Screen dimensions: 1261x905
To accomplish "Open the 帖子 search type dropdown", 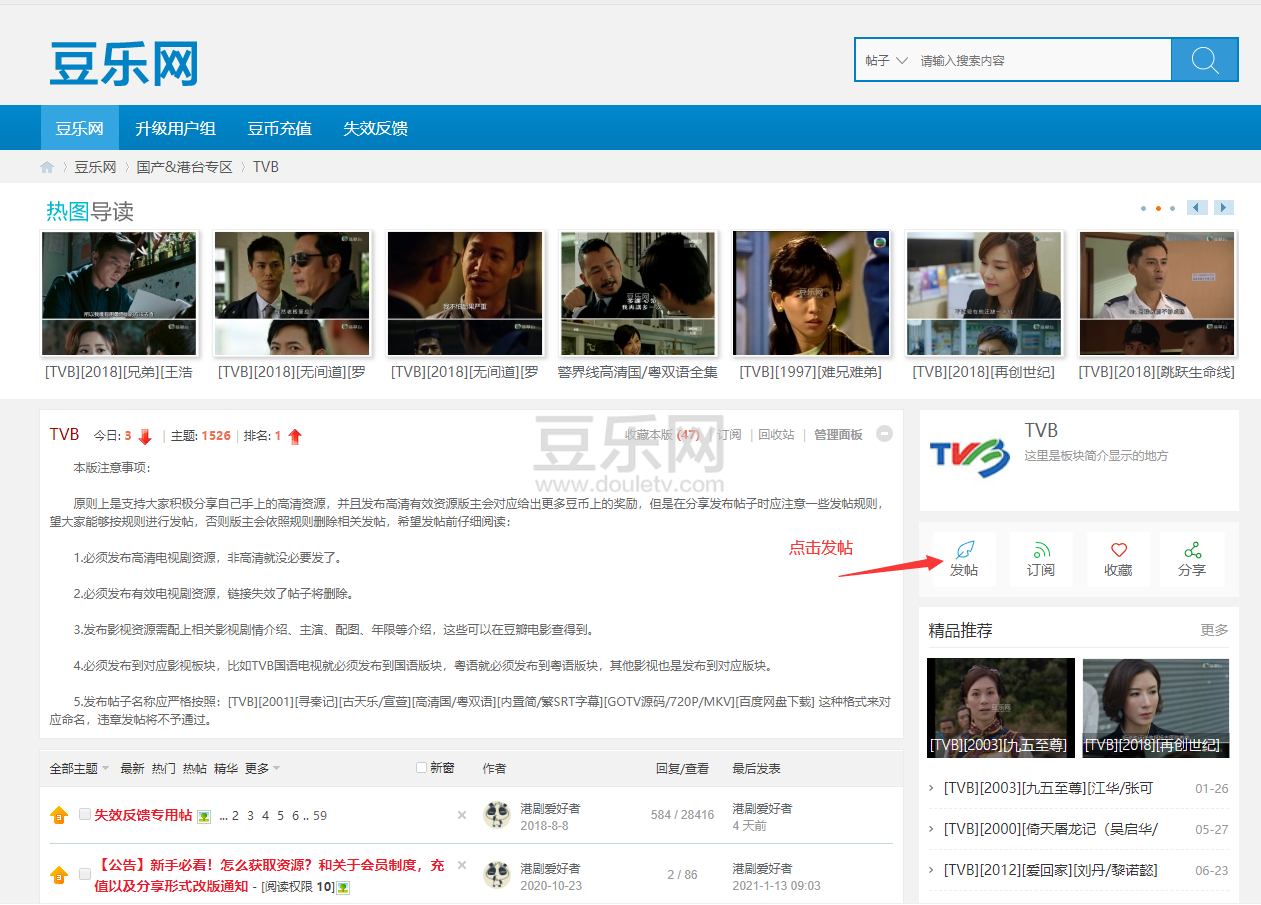I will coord(886,60).
